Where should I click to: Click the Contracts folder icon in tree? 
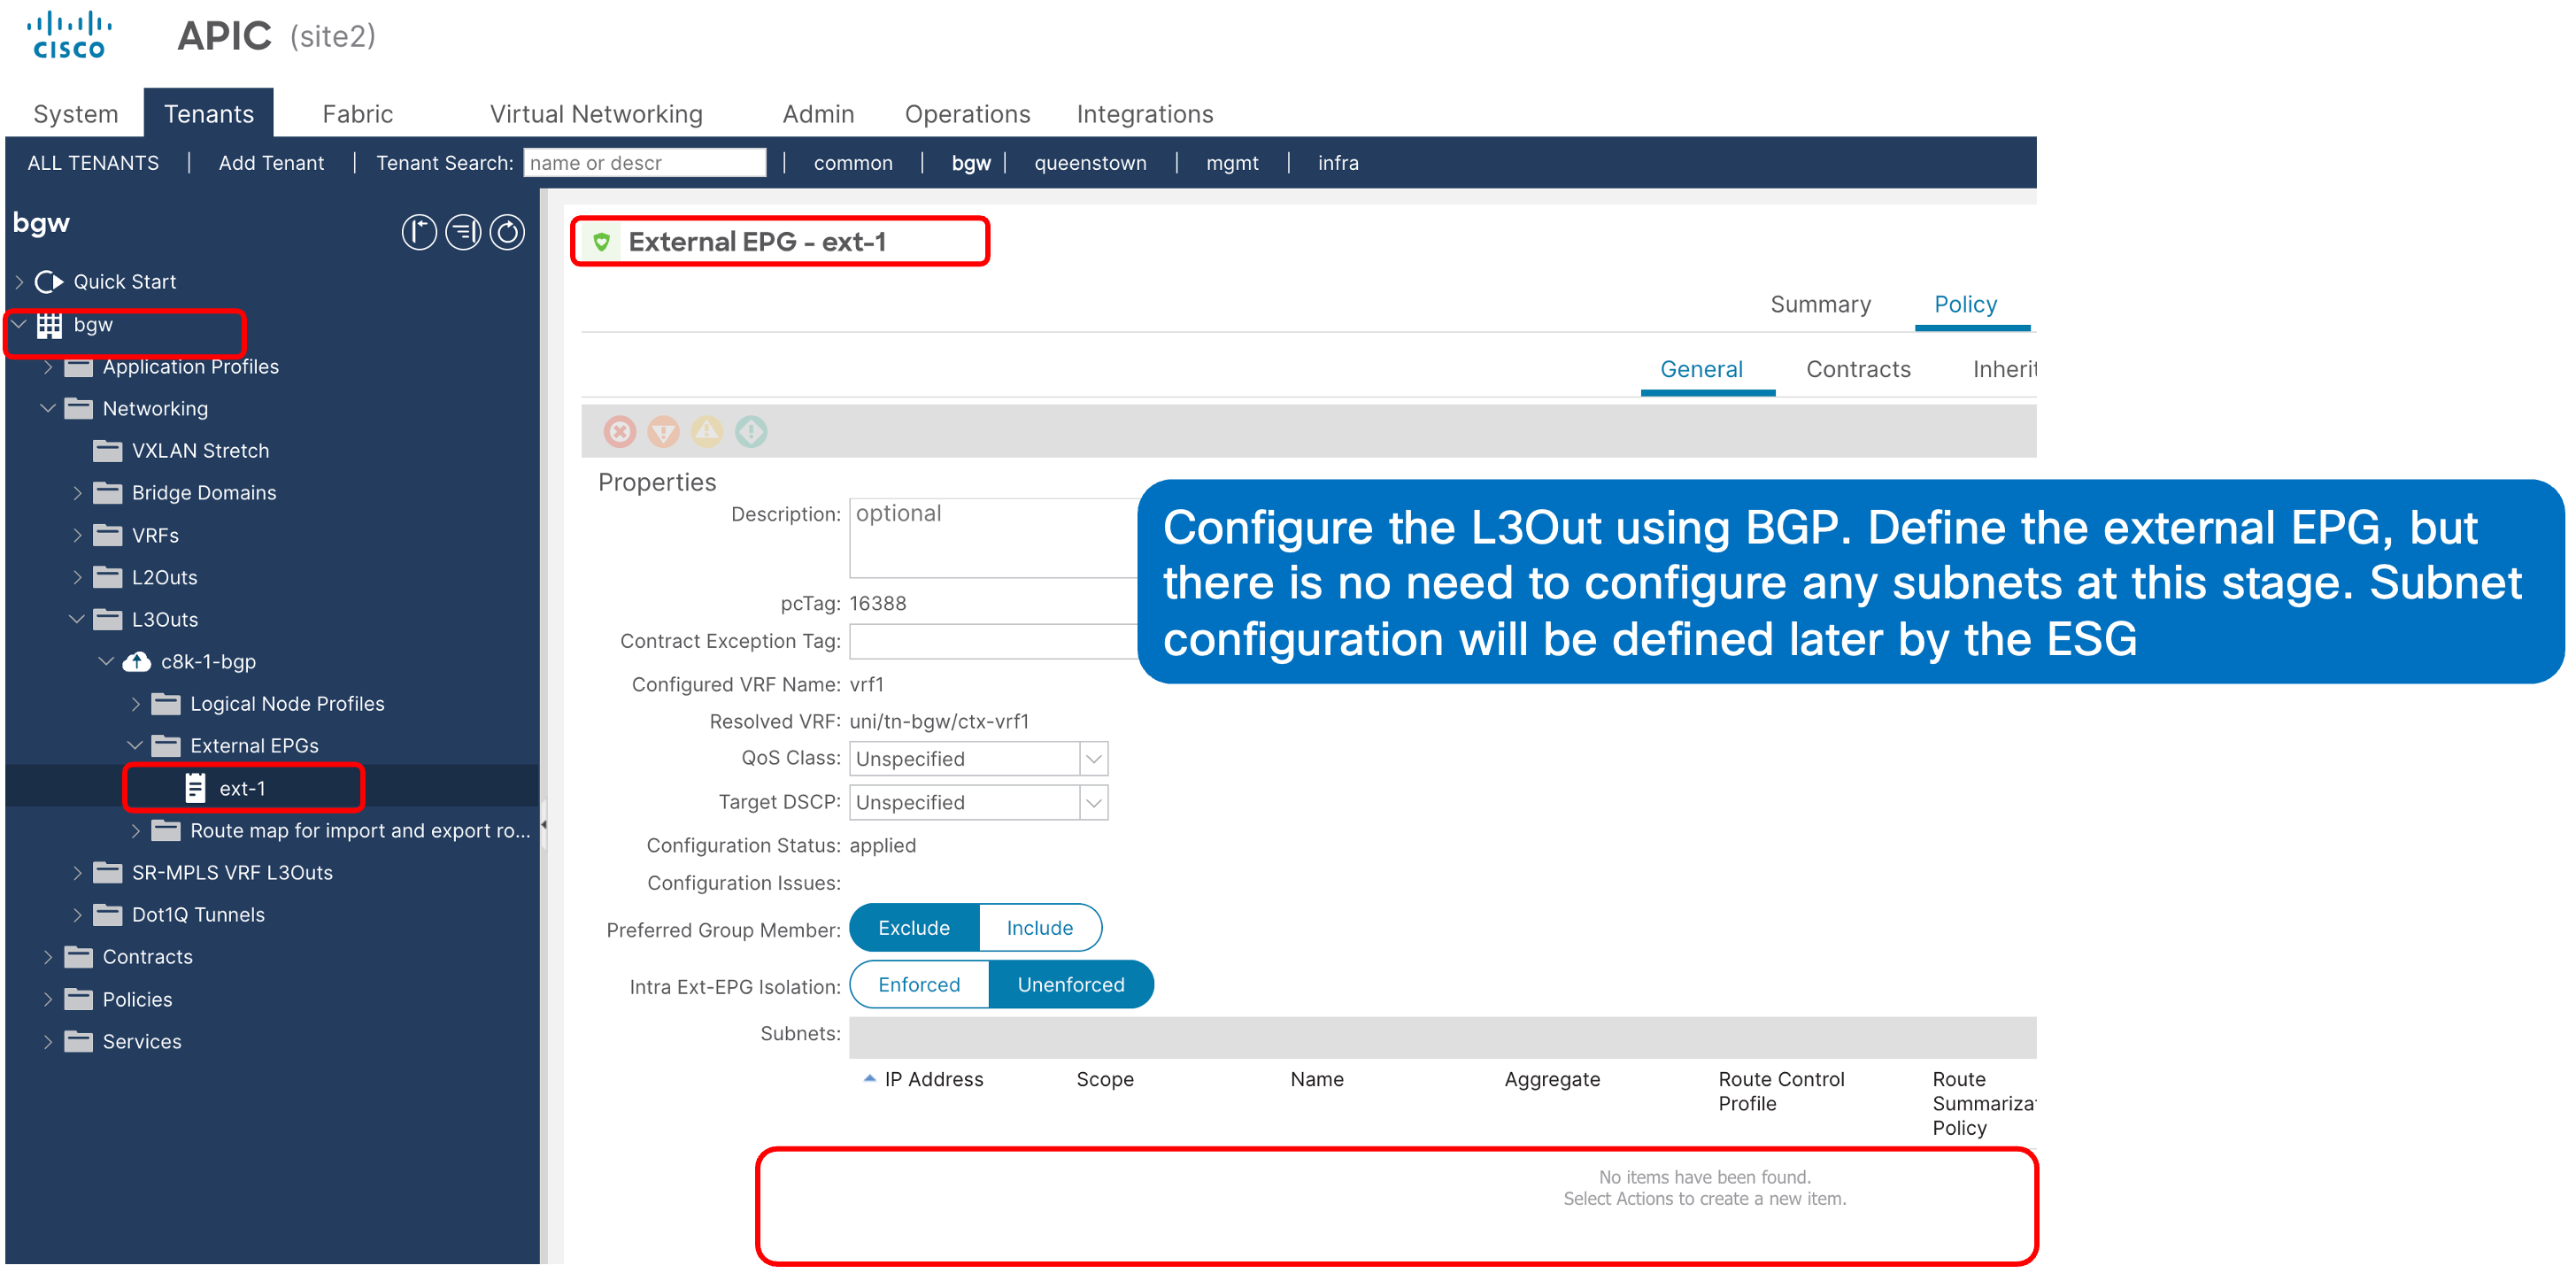coord(78,957)
